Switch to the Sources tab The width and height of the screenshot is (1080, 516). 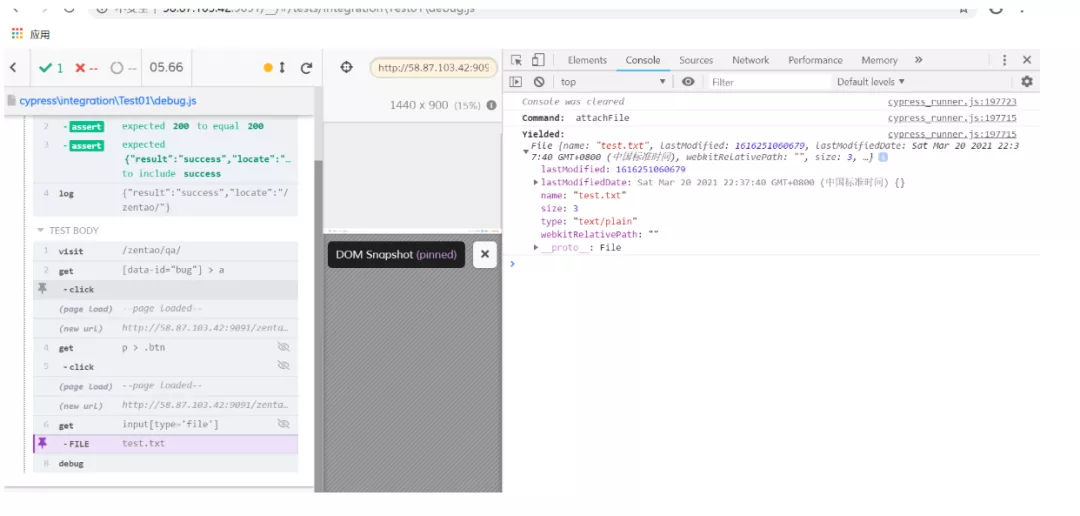tap(696, 60)
